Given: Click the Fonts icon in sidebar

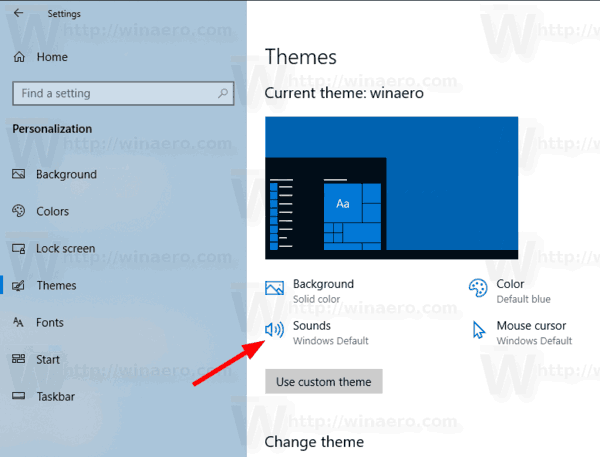Looking at the screenshot, I should coord(18,322).
